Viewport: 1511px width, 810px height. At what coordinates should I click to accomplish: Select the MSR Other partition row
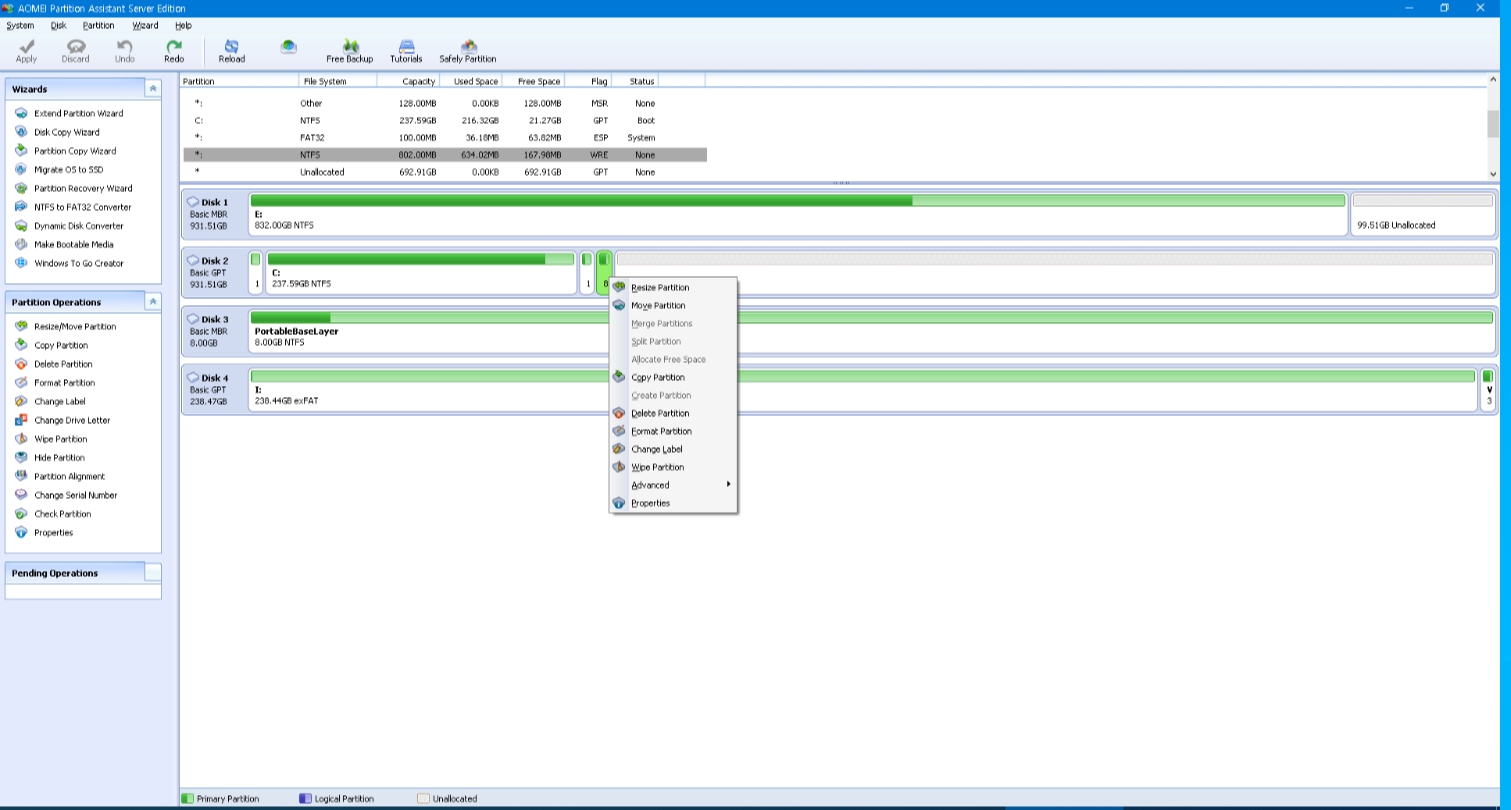445,103
